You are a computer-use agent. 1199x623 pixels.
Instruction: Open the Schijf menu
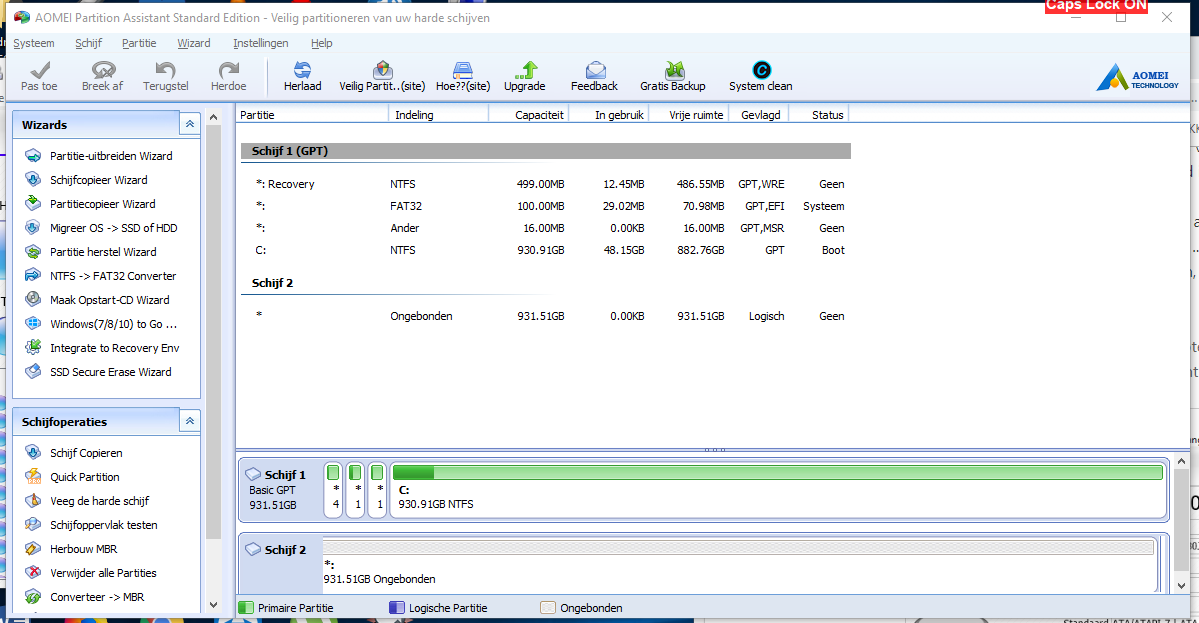(89, 43)
